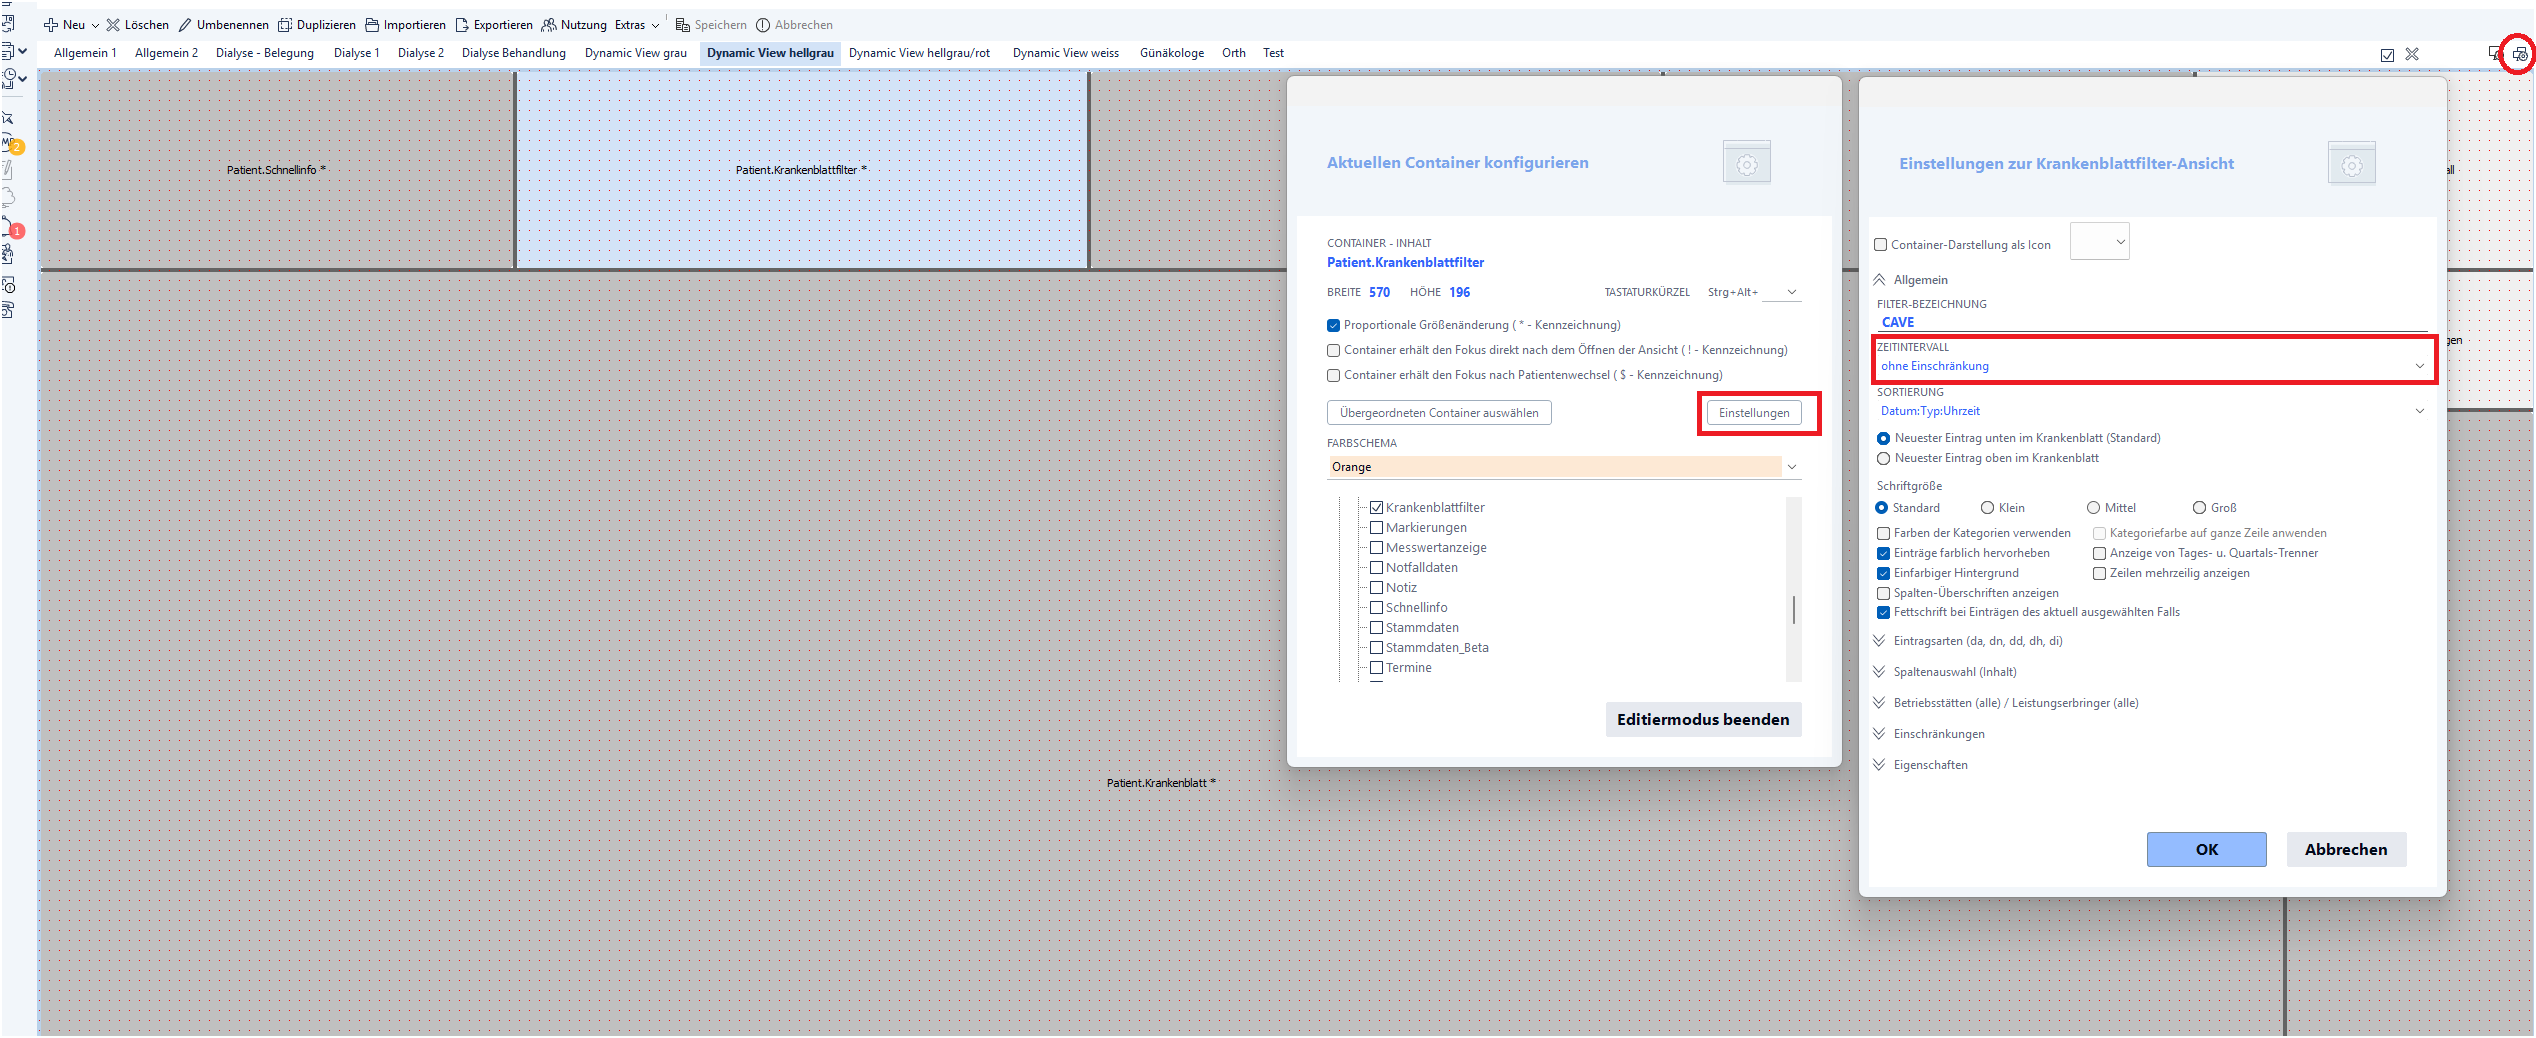Click the Neu plus icon in toolbar

(50, 25)
